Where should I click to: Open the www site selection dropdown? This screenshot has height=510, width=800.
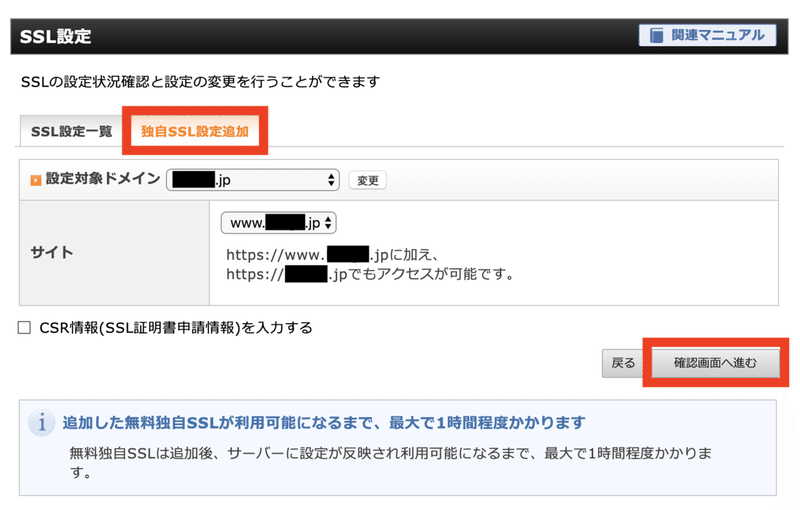(x=279, y=223)
